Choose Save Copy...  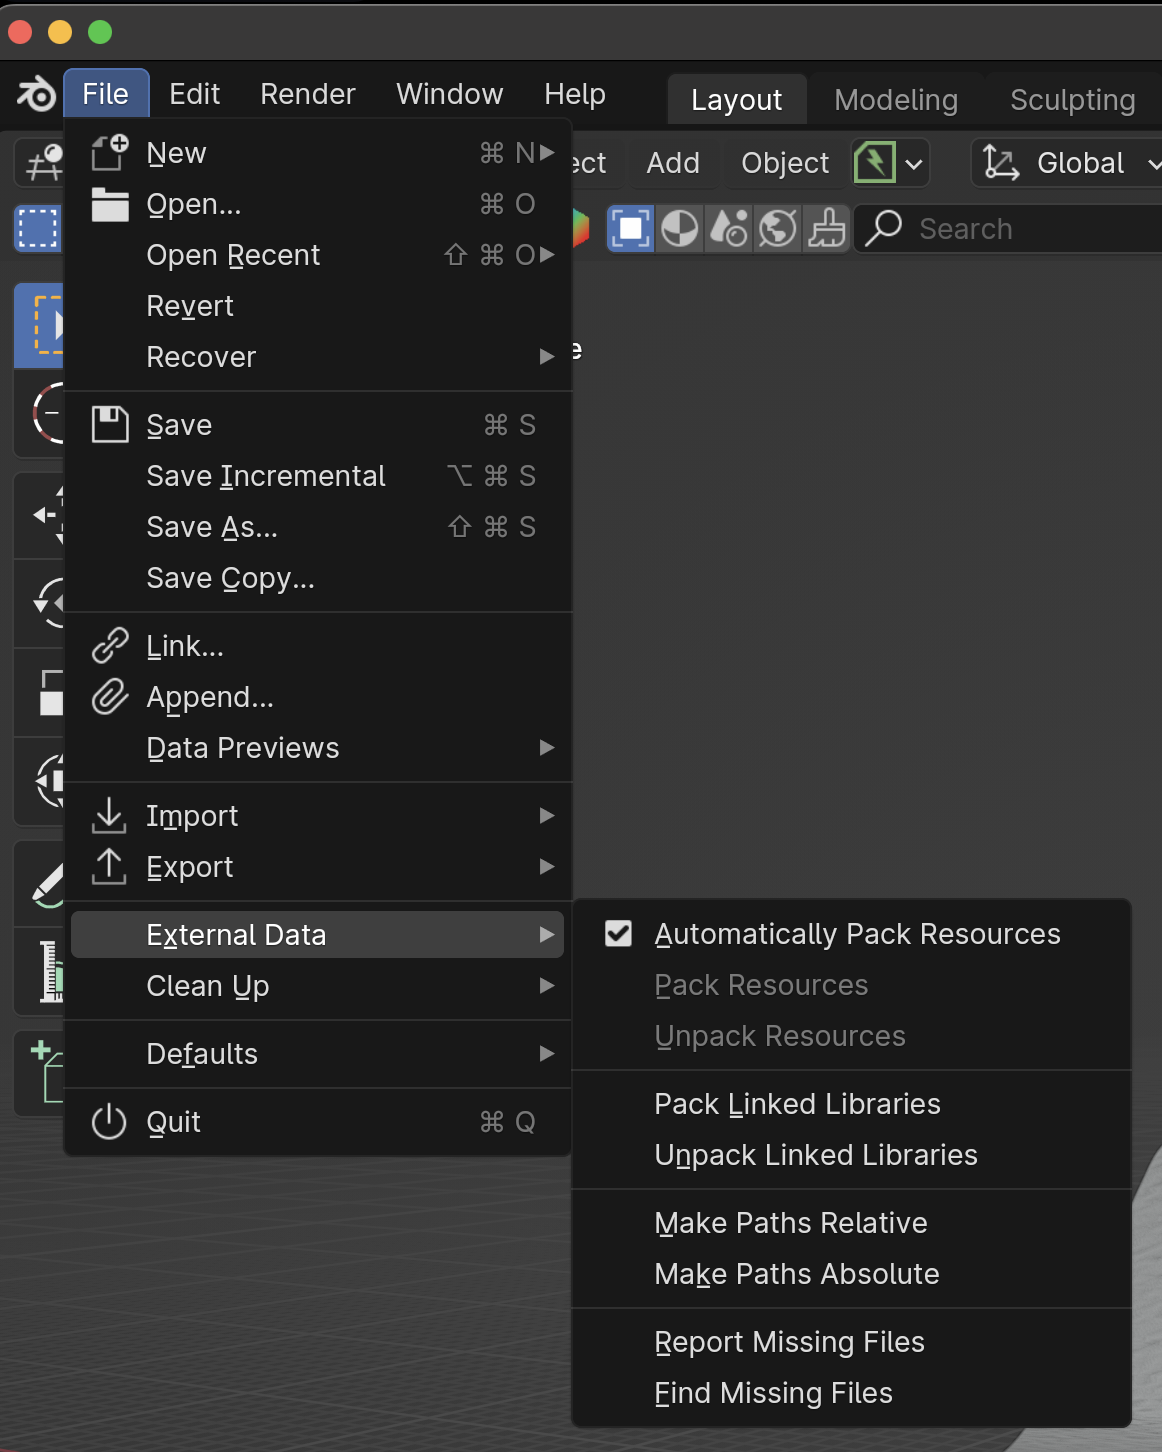tap(317, 578)
